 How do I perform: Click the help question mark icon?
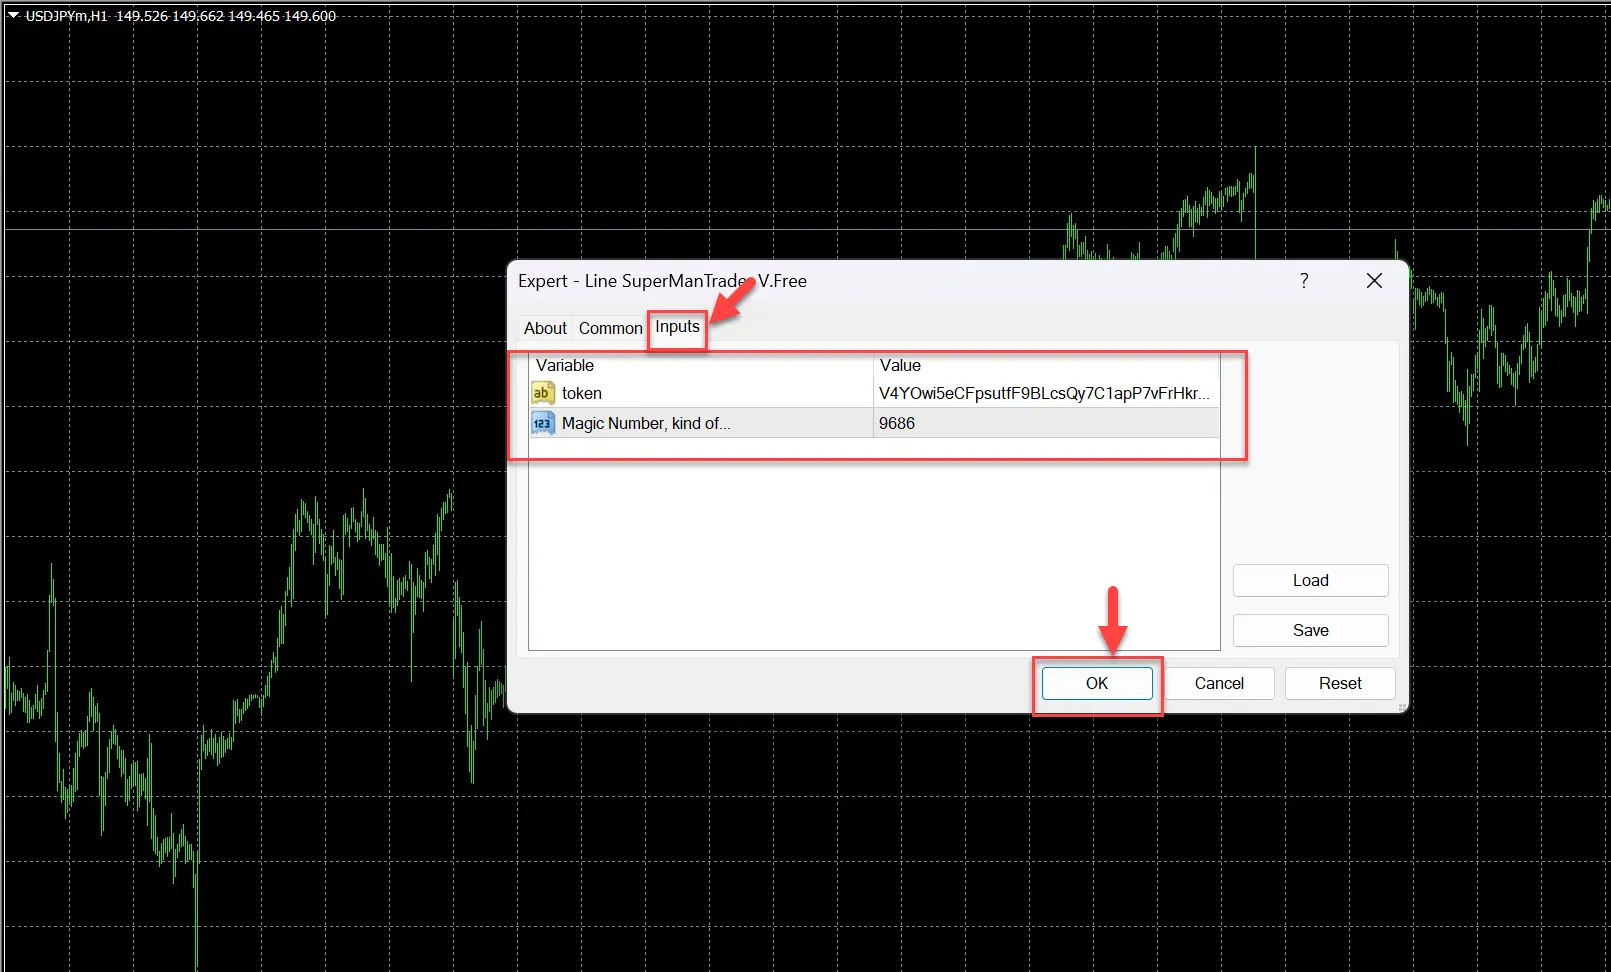1304,281
